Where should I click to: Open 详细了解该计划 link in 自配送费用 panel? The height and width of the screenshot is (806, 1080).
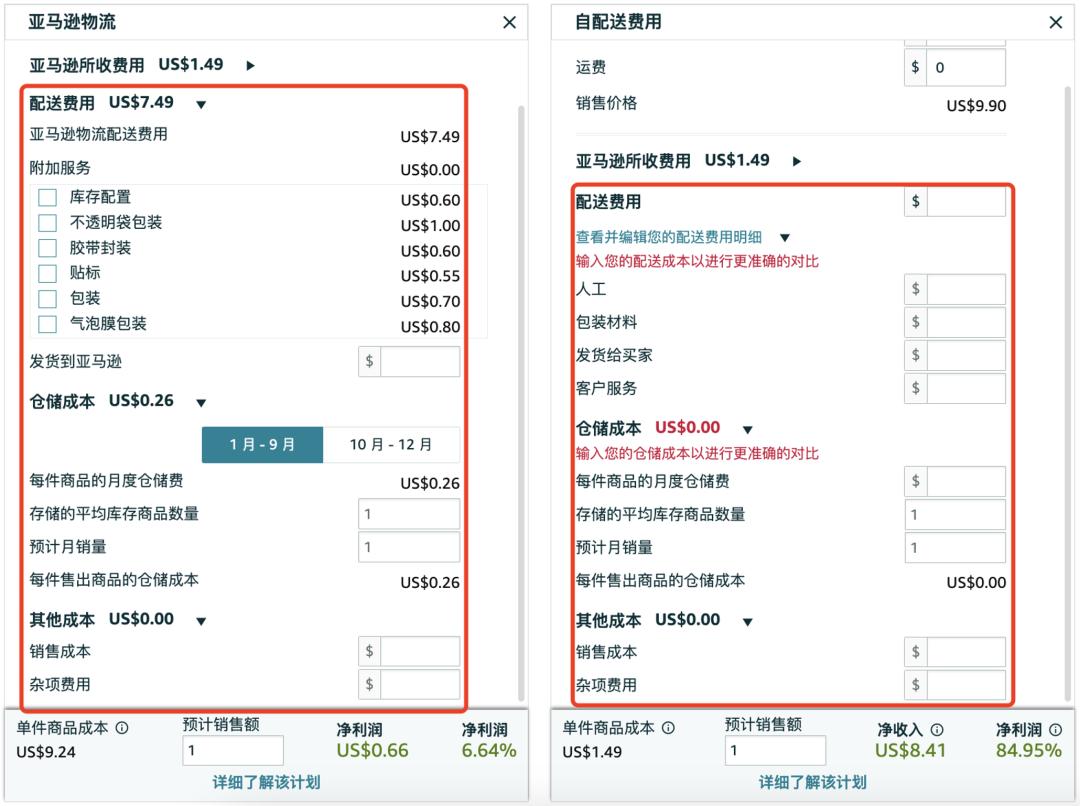[813, 783]
